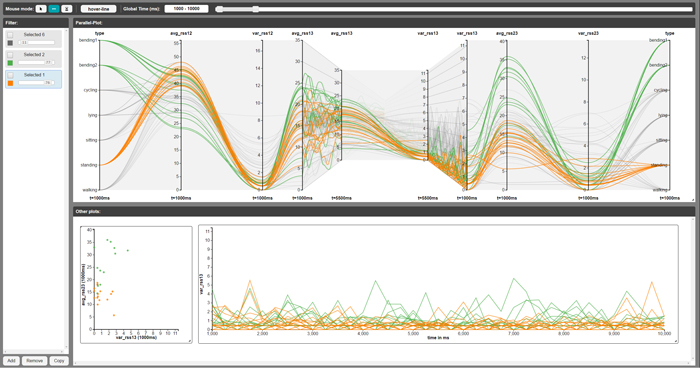Click the parallel plot panel resize handle
Screen dimensions: 700x368
click(693, 200)
